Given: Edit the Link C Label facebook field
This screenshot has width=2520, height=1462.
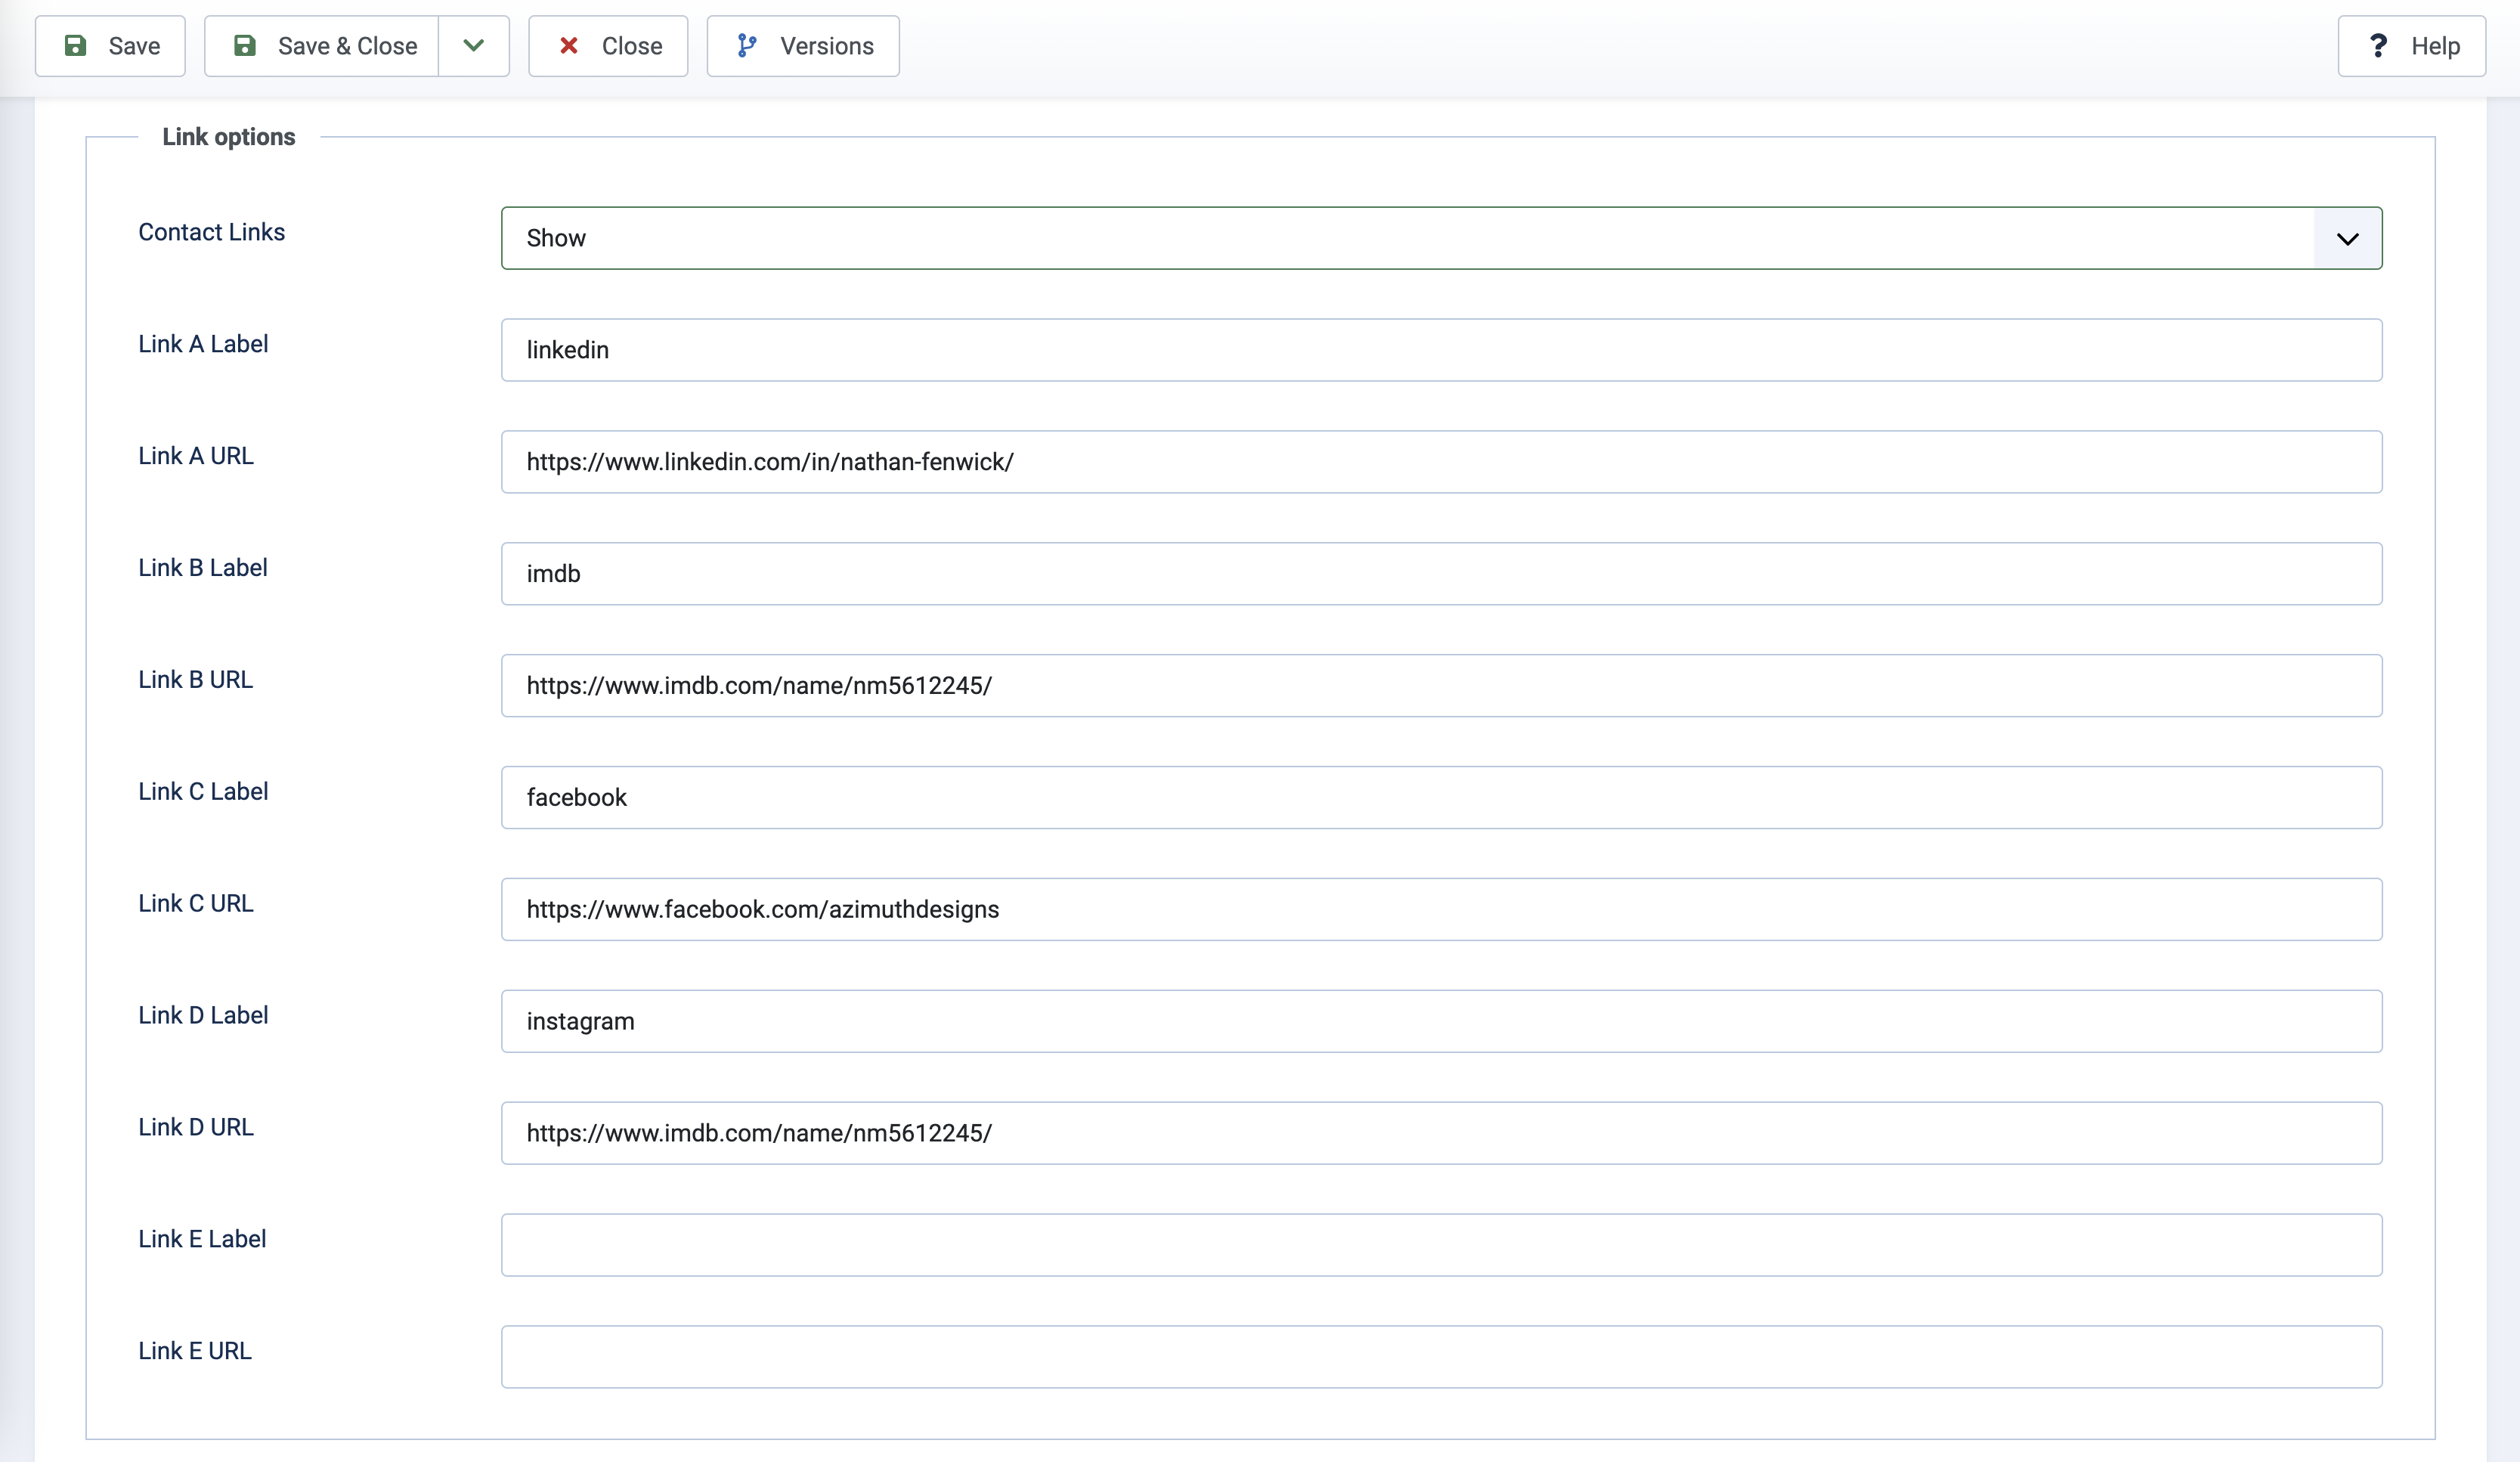Looking at the screenshot, I should click(1440, 798).
